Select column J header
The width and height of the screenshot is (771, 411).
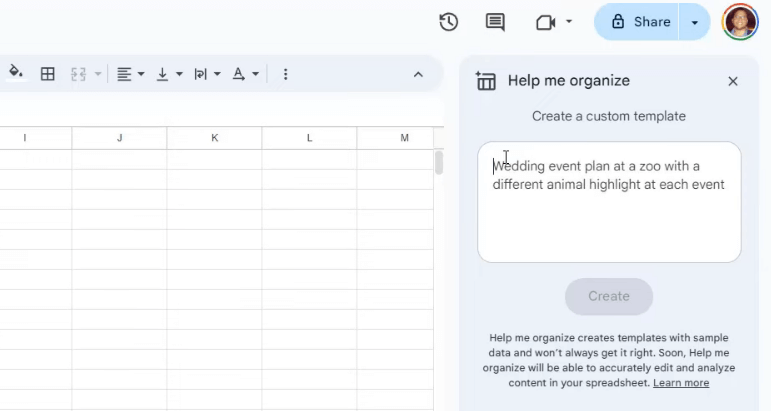pyautogui.click(x=119, y=138)
